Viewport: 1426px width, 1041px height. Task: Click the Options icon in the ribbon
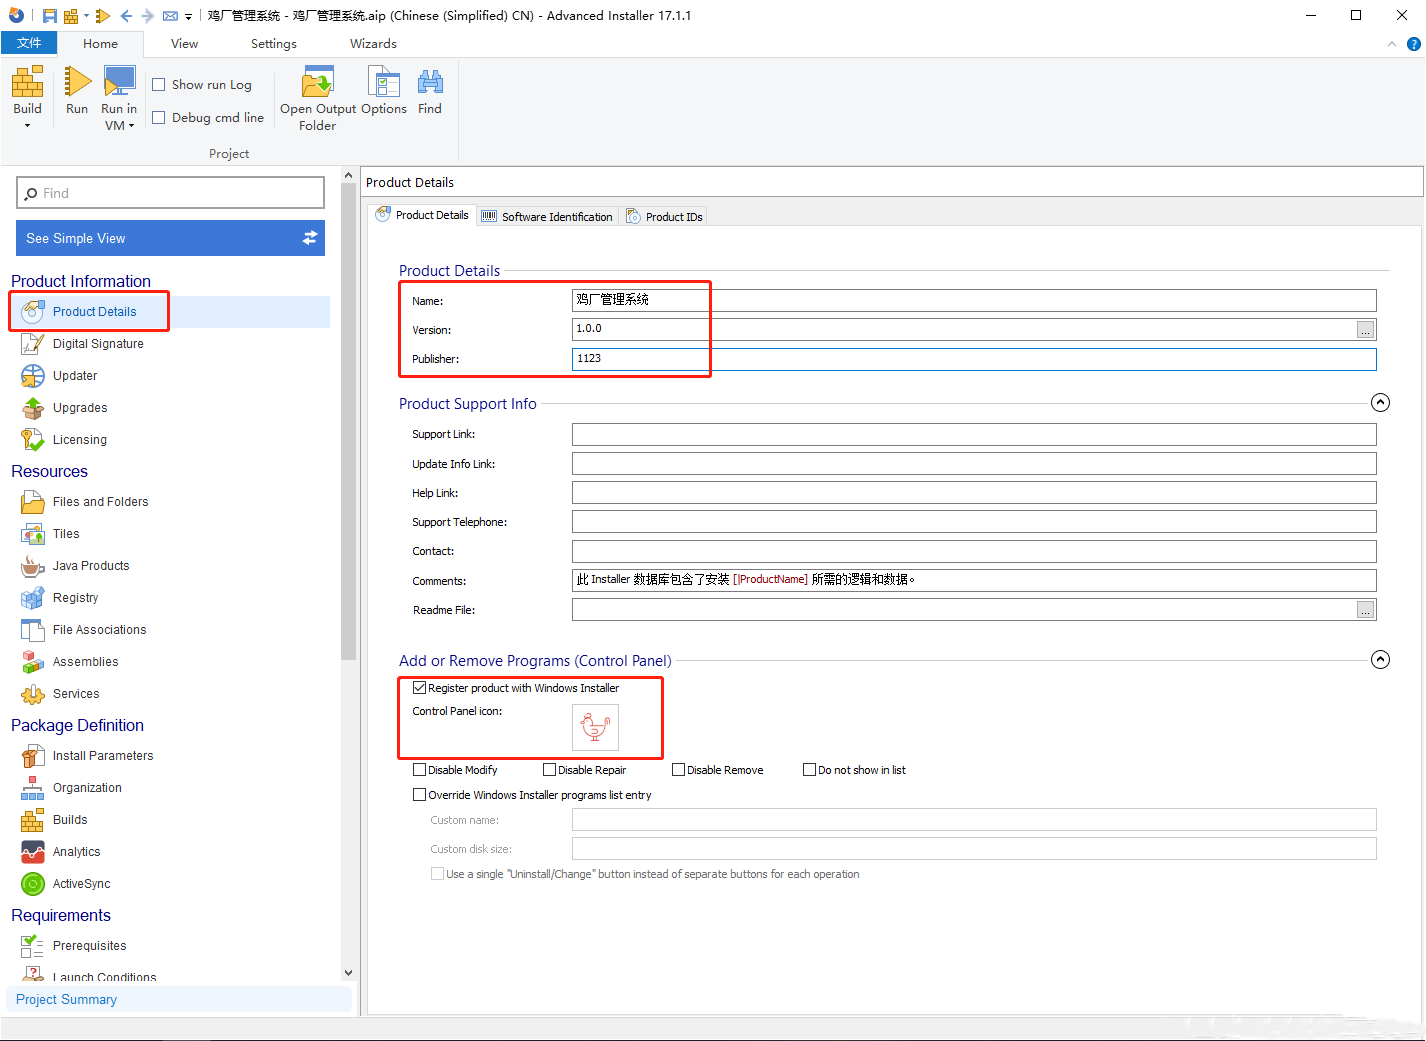(x=383, y=83)
